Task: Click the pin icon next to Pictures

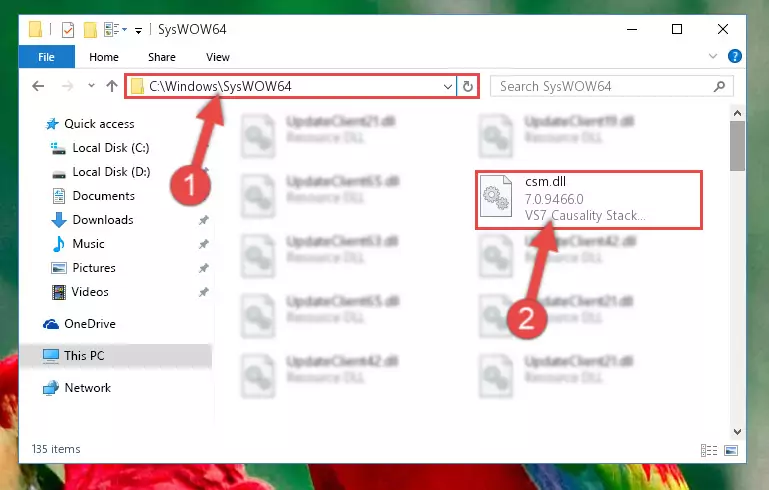Action: (x=203, y=268)
